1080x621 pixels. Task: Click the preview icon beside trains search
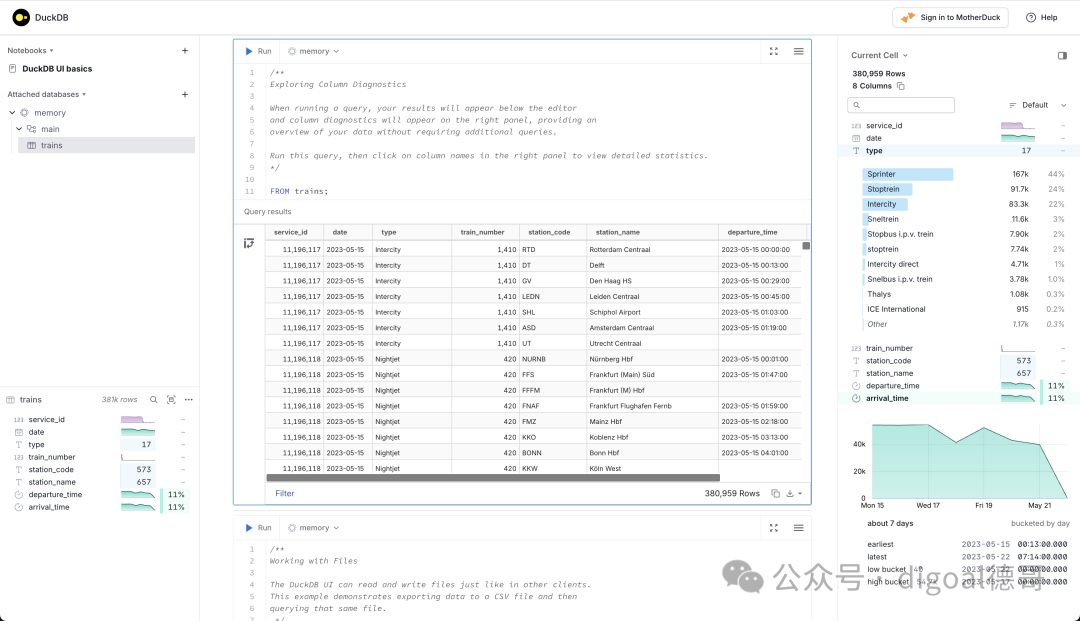172,399
